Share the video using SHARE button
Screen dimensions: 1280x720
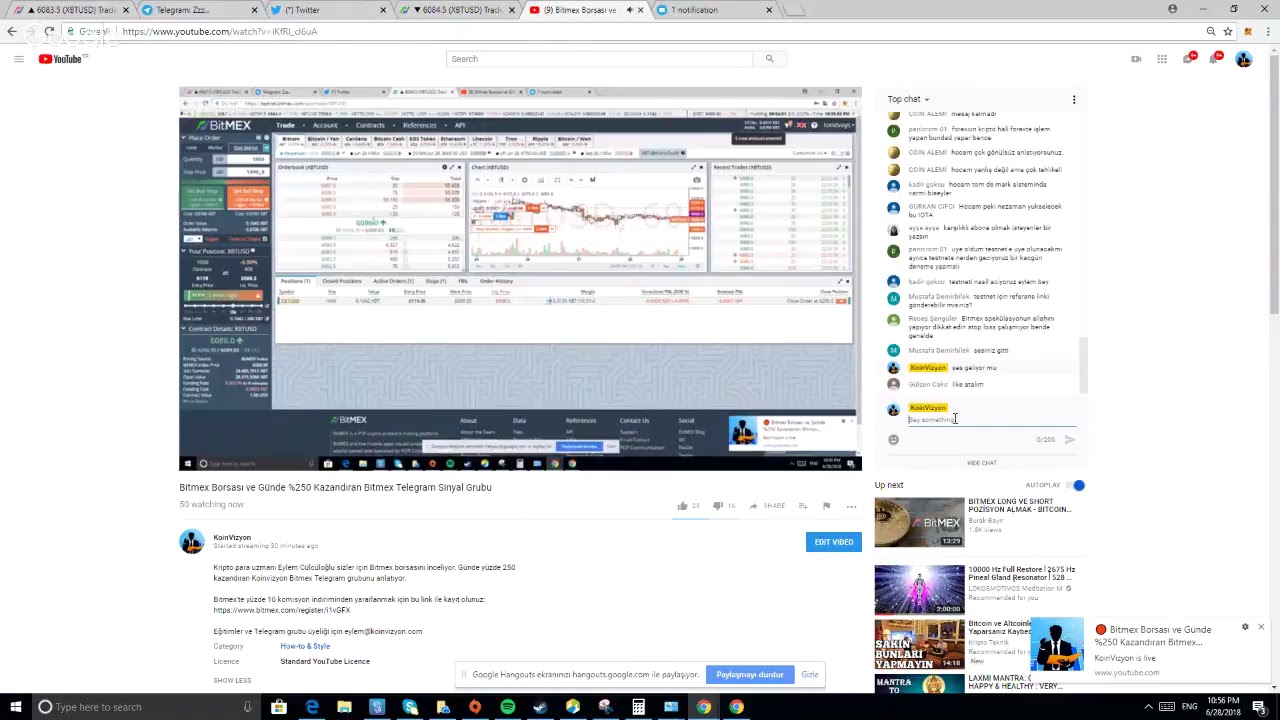click(767, 506)
